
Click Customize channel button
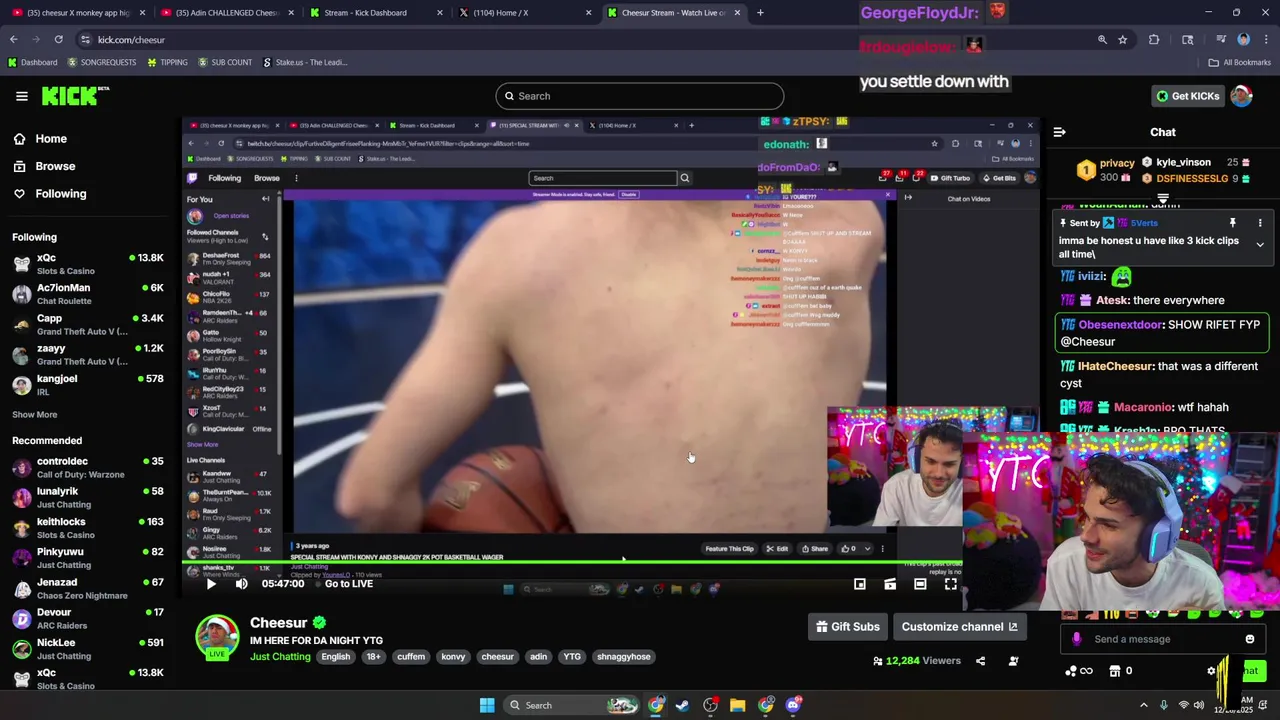tap(959, 627)
